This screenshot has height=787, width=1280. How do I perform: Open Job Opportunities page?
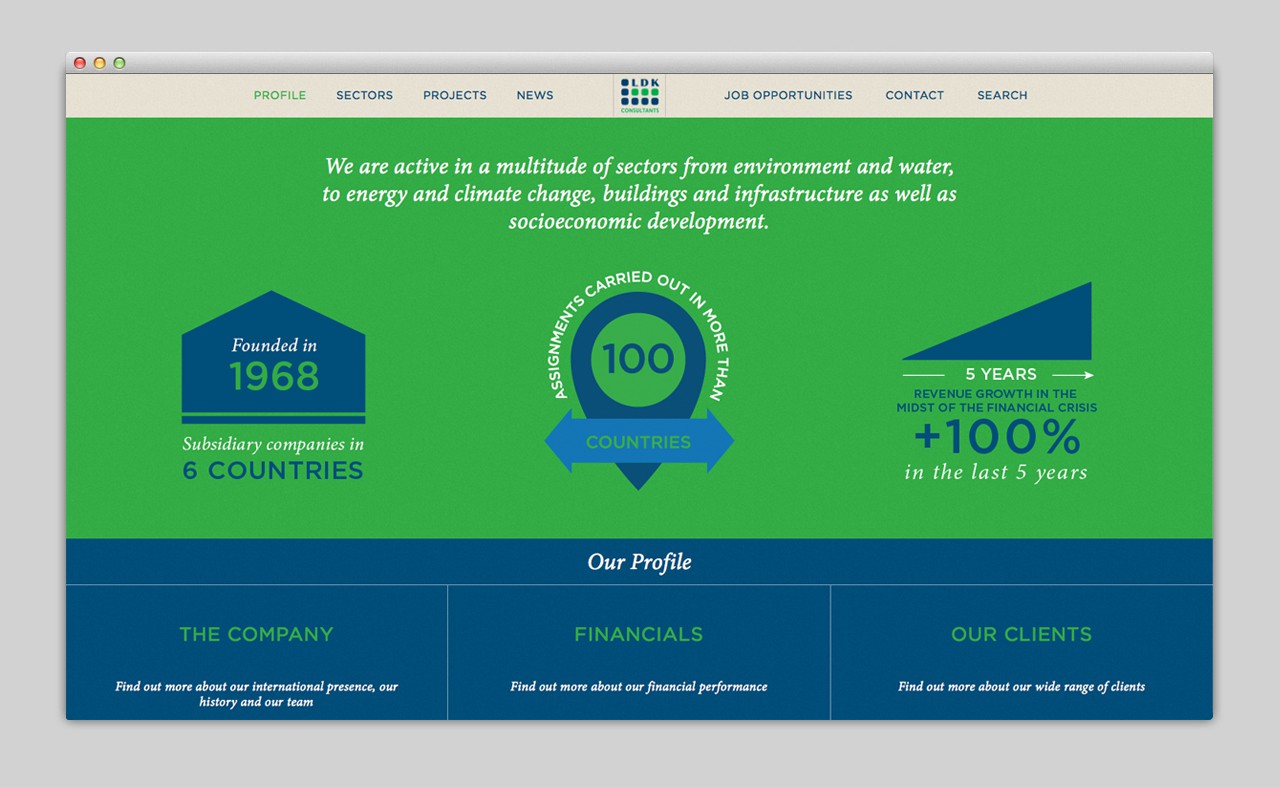point(788,95)
